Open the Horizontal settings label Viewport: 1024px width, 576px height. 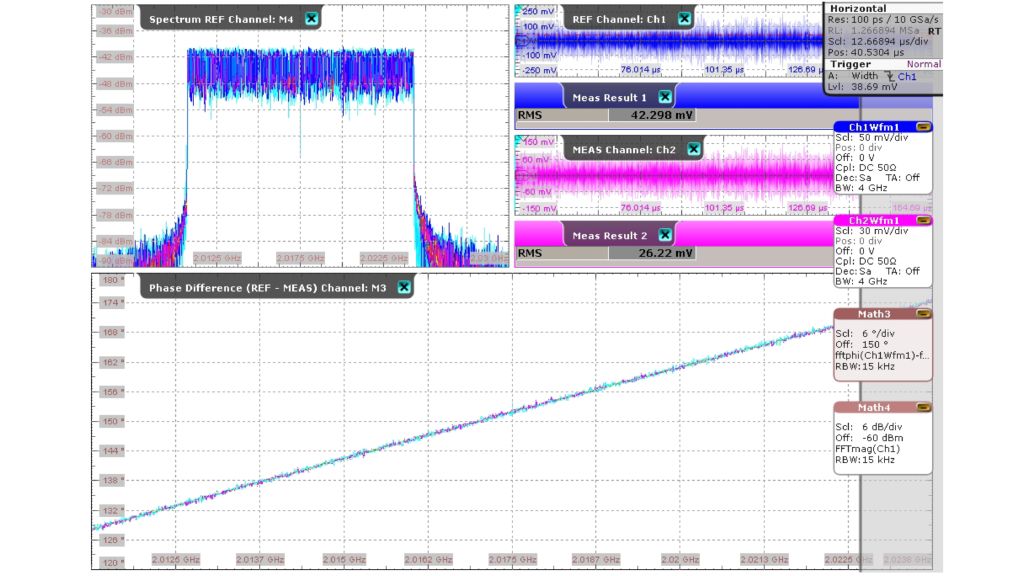tap(857, 9)
